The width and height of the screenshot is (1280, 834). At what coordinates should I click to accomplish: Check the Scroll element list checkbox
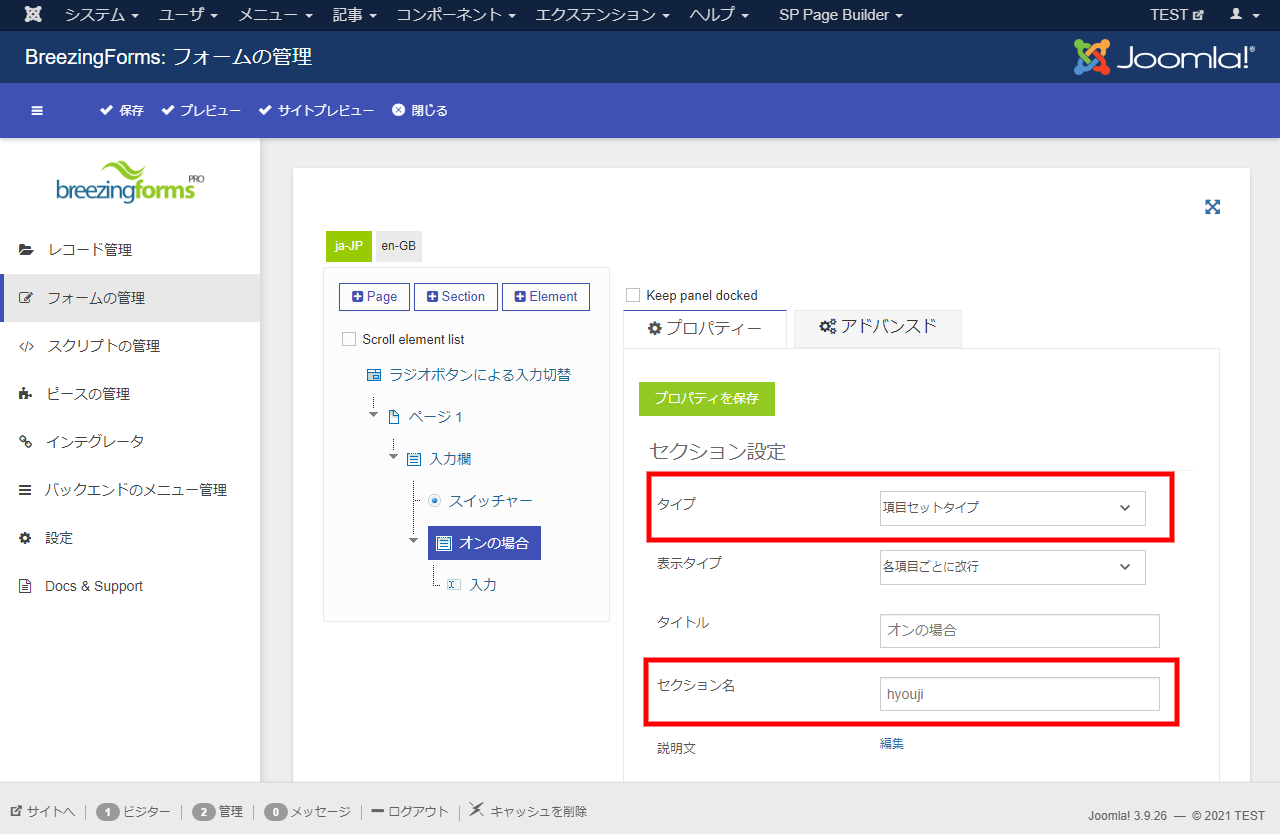(349, 339)
